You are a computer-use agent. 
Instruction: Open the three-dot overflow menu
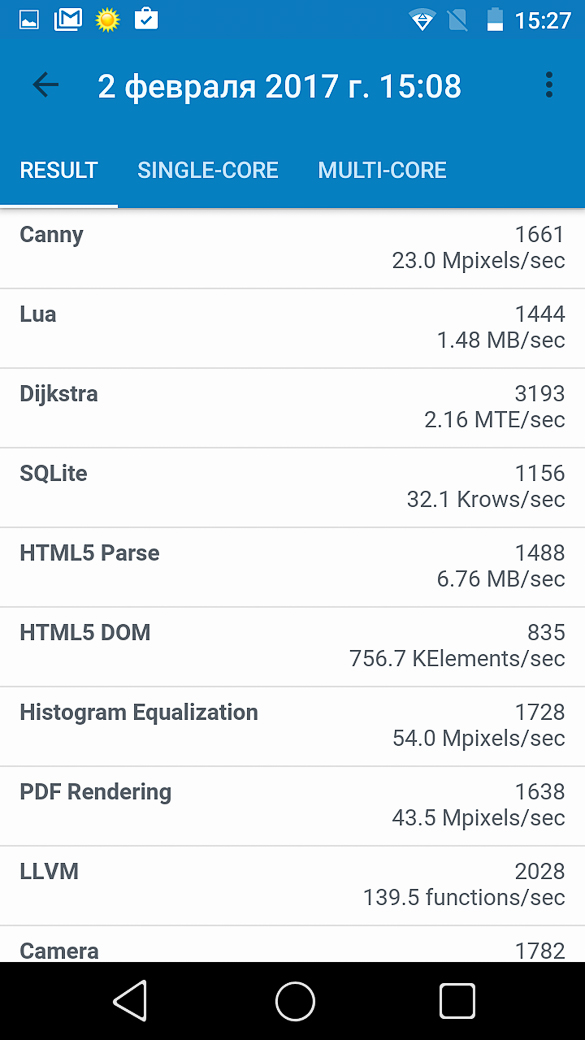pyautogui.click(x=549, y=86)
